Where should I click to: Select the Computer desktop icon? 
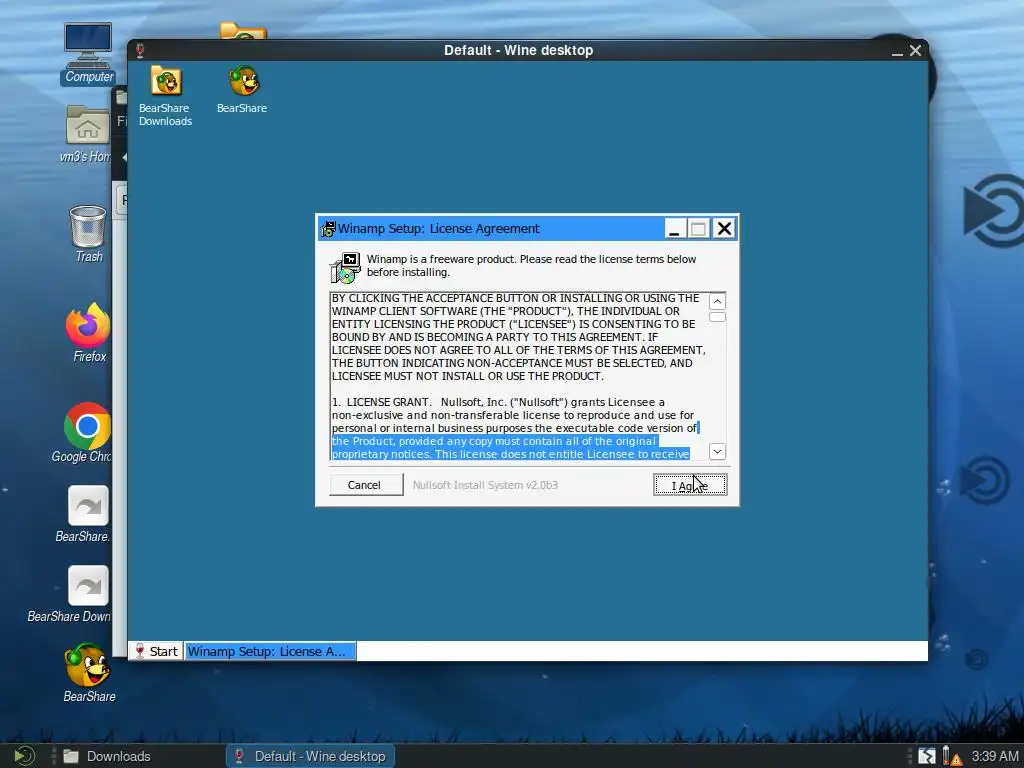click(x=88, y=54)
